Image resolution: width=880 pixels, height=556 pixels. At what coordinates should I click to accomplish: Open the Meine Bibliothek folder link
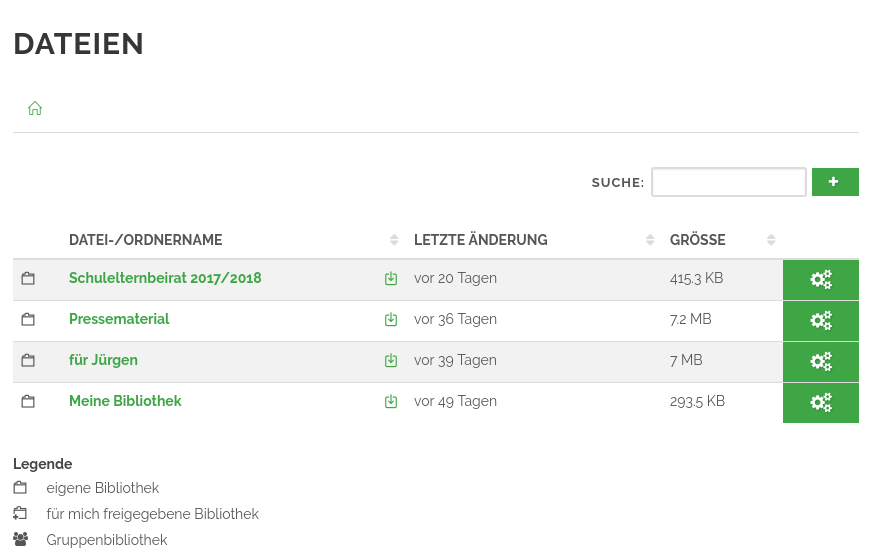(125, 401)
